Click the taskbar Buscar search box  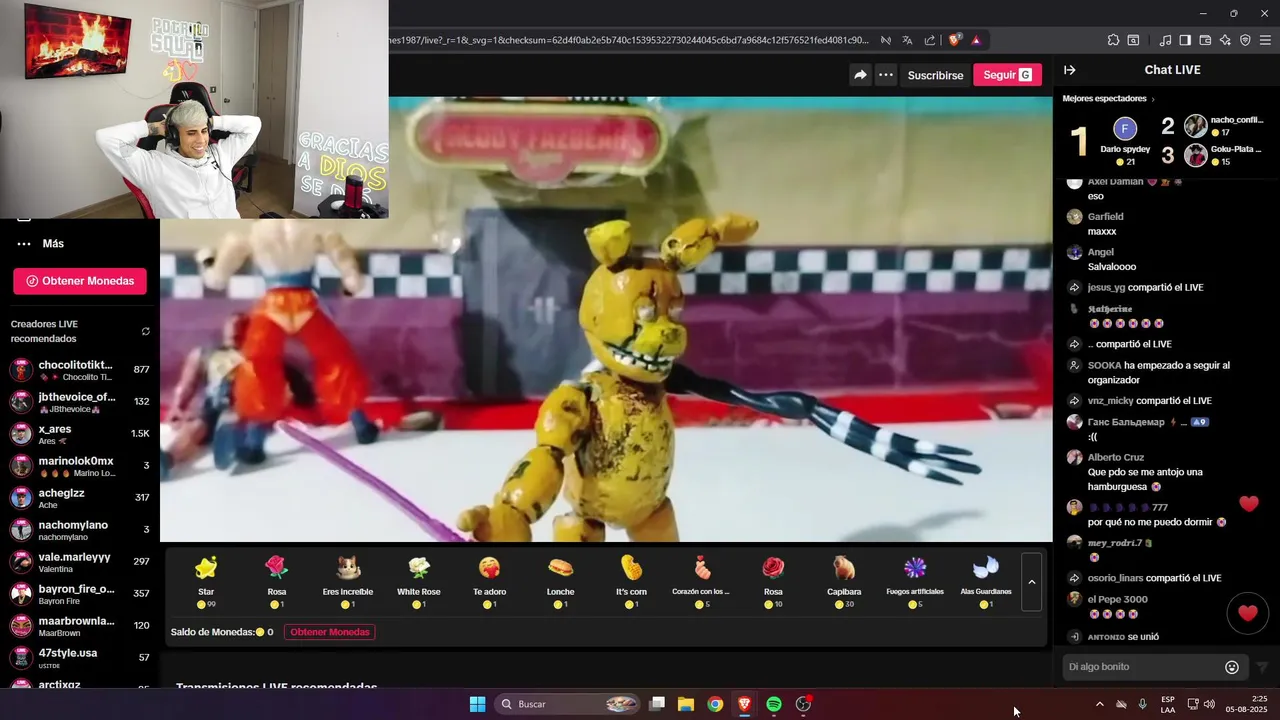(568, 704)
